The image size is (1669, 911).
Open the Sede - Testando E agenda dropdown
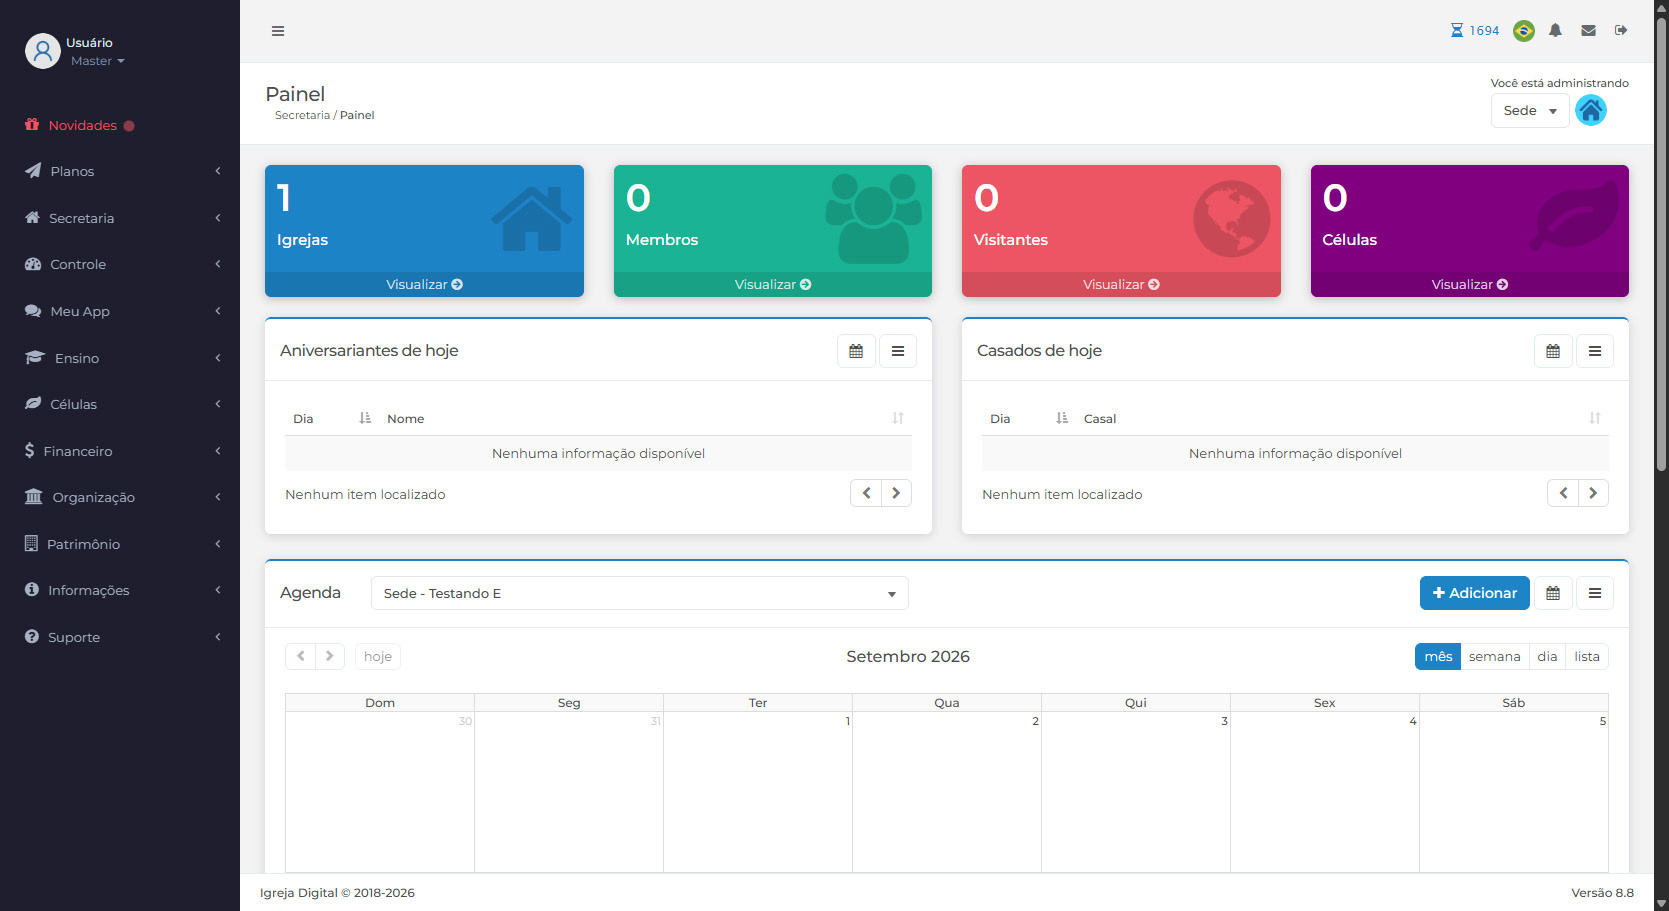point(639,593)
